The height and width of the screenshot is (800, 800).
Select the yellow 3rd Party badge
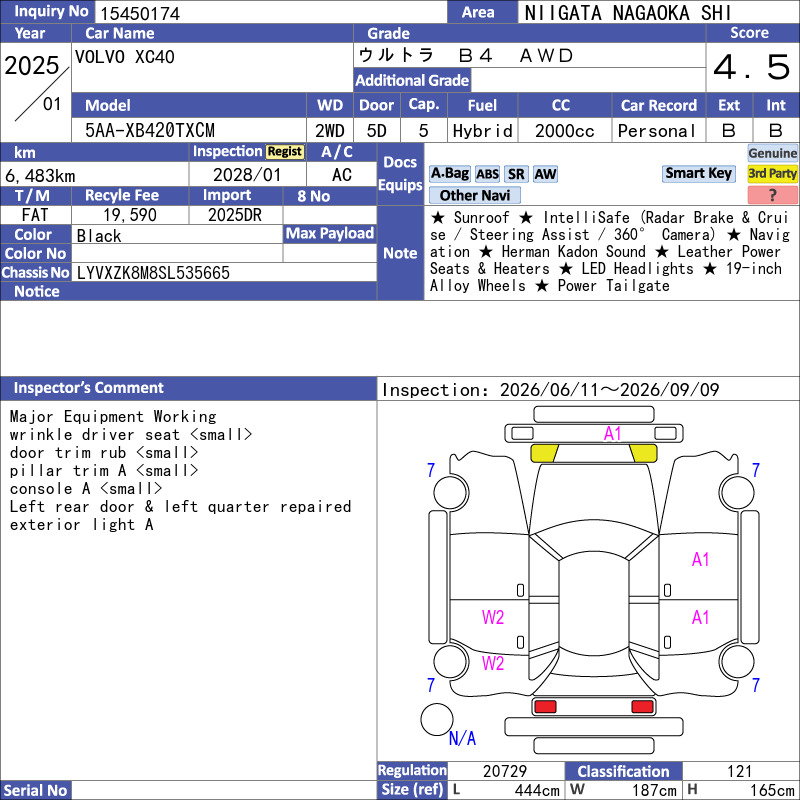[772, 173]
